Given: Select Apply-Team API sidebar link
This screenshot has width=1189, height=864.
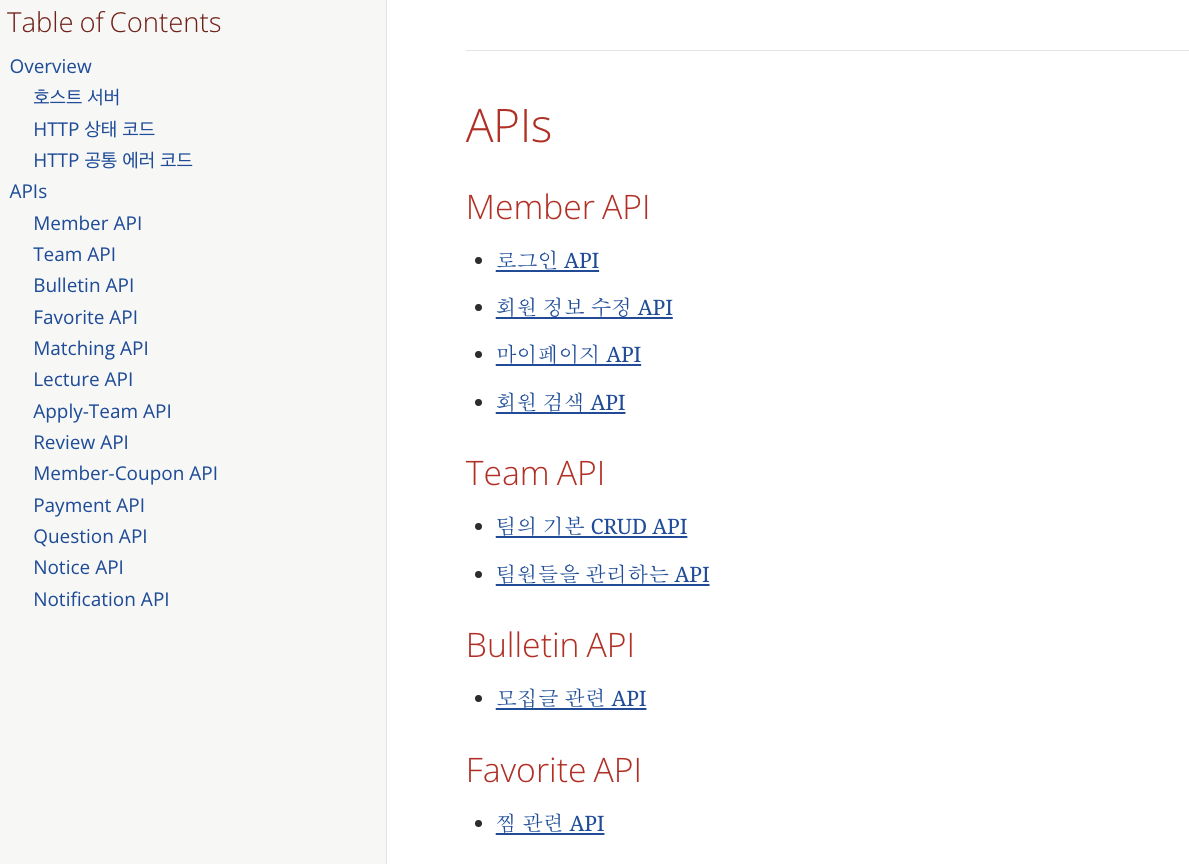Looking at the screenshot, I should [x=102, y=411].
